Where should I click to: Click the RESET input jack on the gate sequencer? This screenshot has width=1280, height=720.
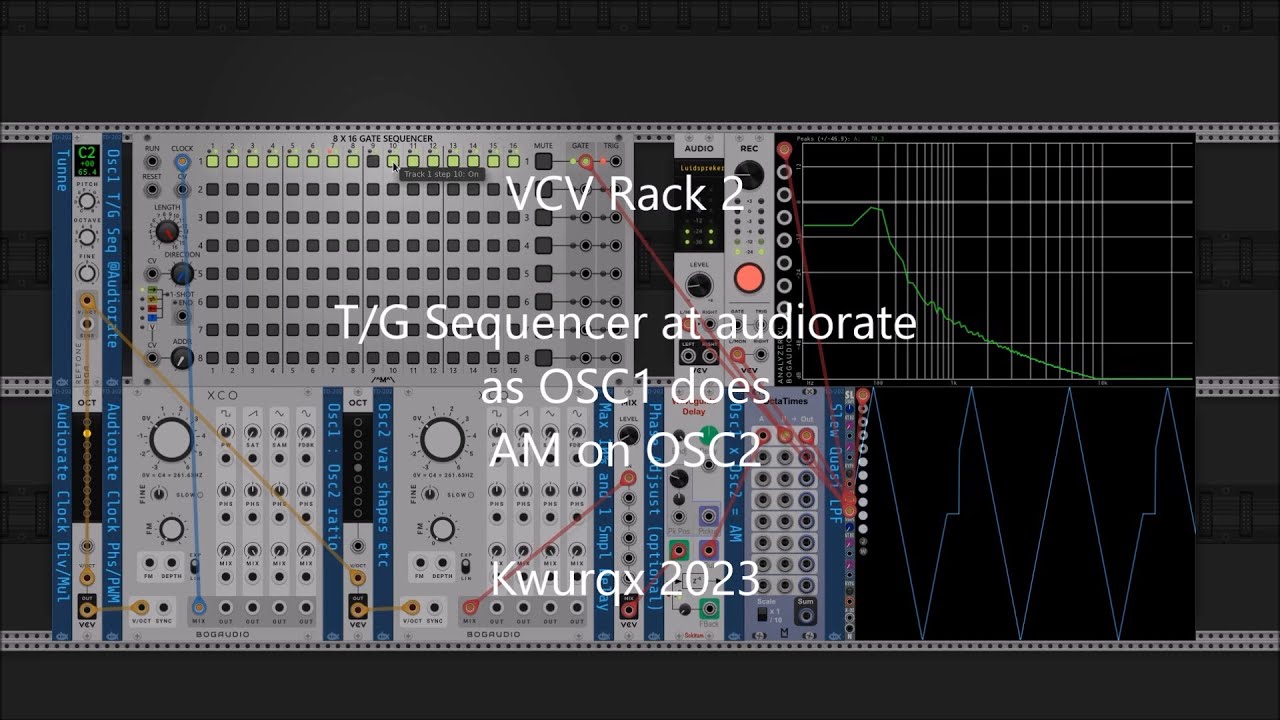pyautogui.click(x=152, y=190)
